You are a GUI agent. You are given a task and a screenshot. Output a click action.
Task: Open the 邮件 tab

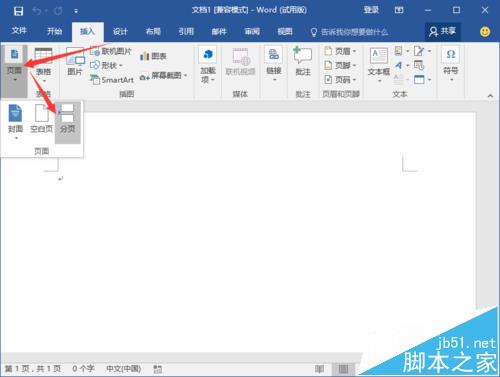click(x=219, y=31)
